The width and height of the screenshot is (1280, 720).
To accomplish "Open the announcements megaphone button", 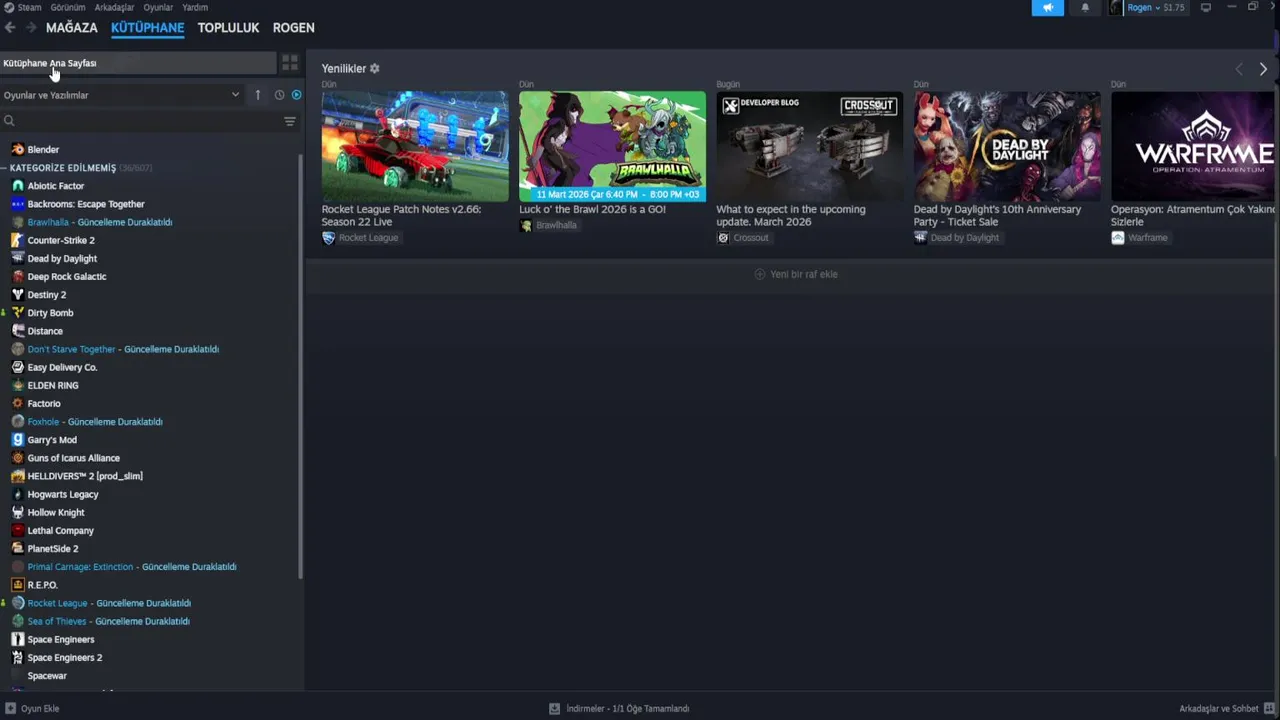I will pos(1048,8).
